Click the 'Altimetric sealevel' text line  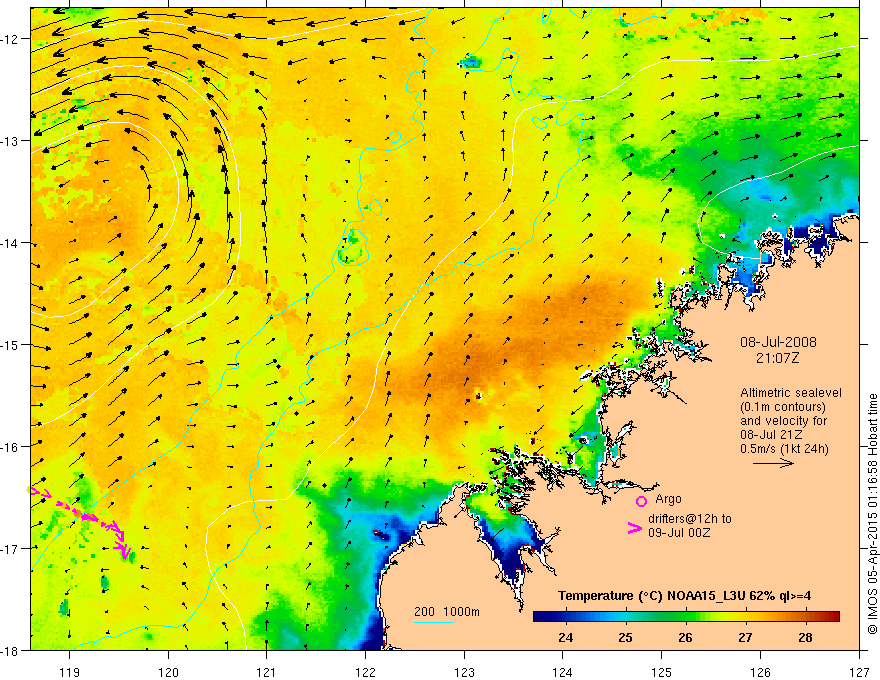[x=791, y=393]
